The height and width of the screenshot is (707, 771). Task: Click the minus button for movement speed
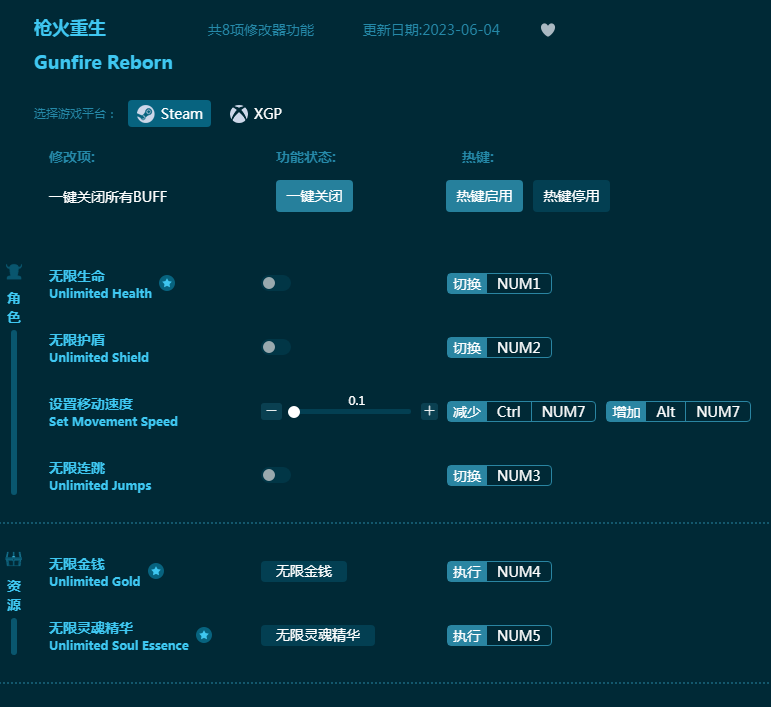pyautogui.click(x=271, y=411)
